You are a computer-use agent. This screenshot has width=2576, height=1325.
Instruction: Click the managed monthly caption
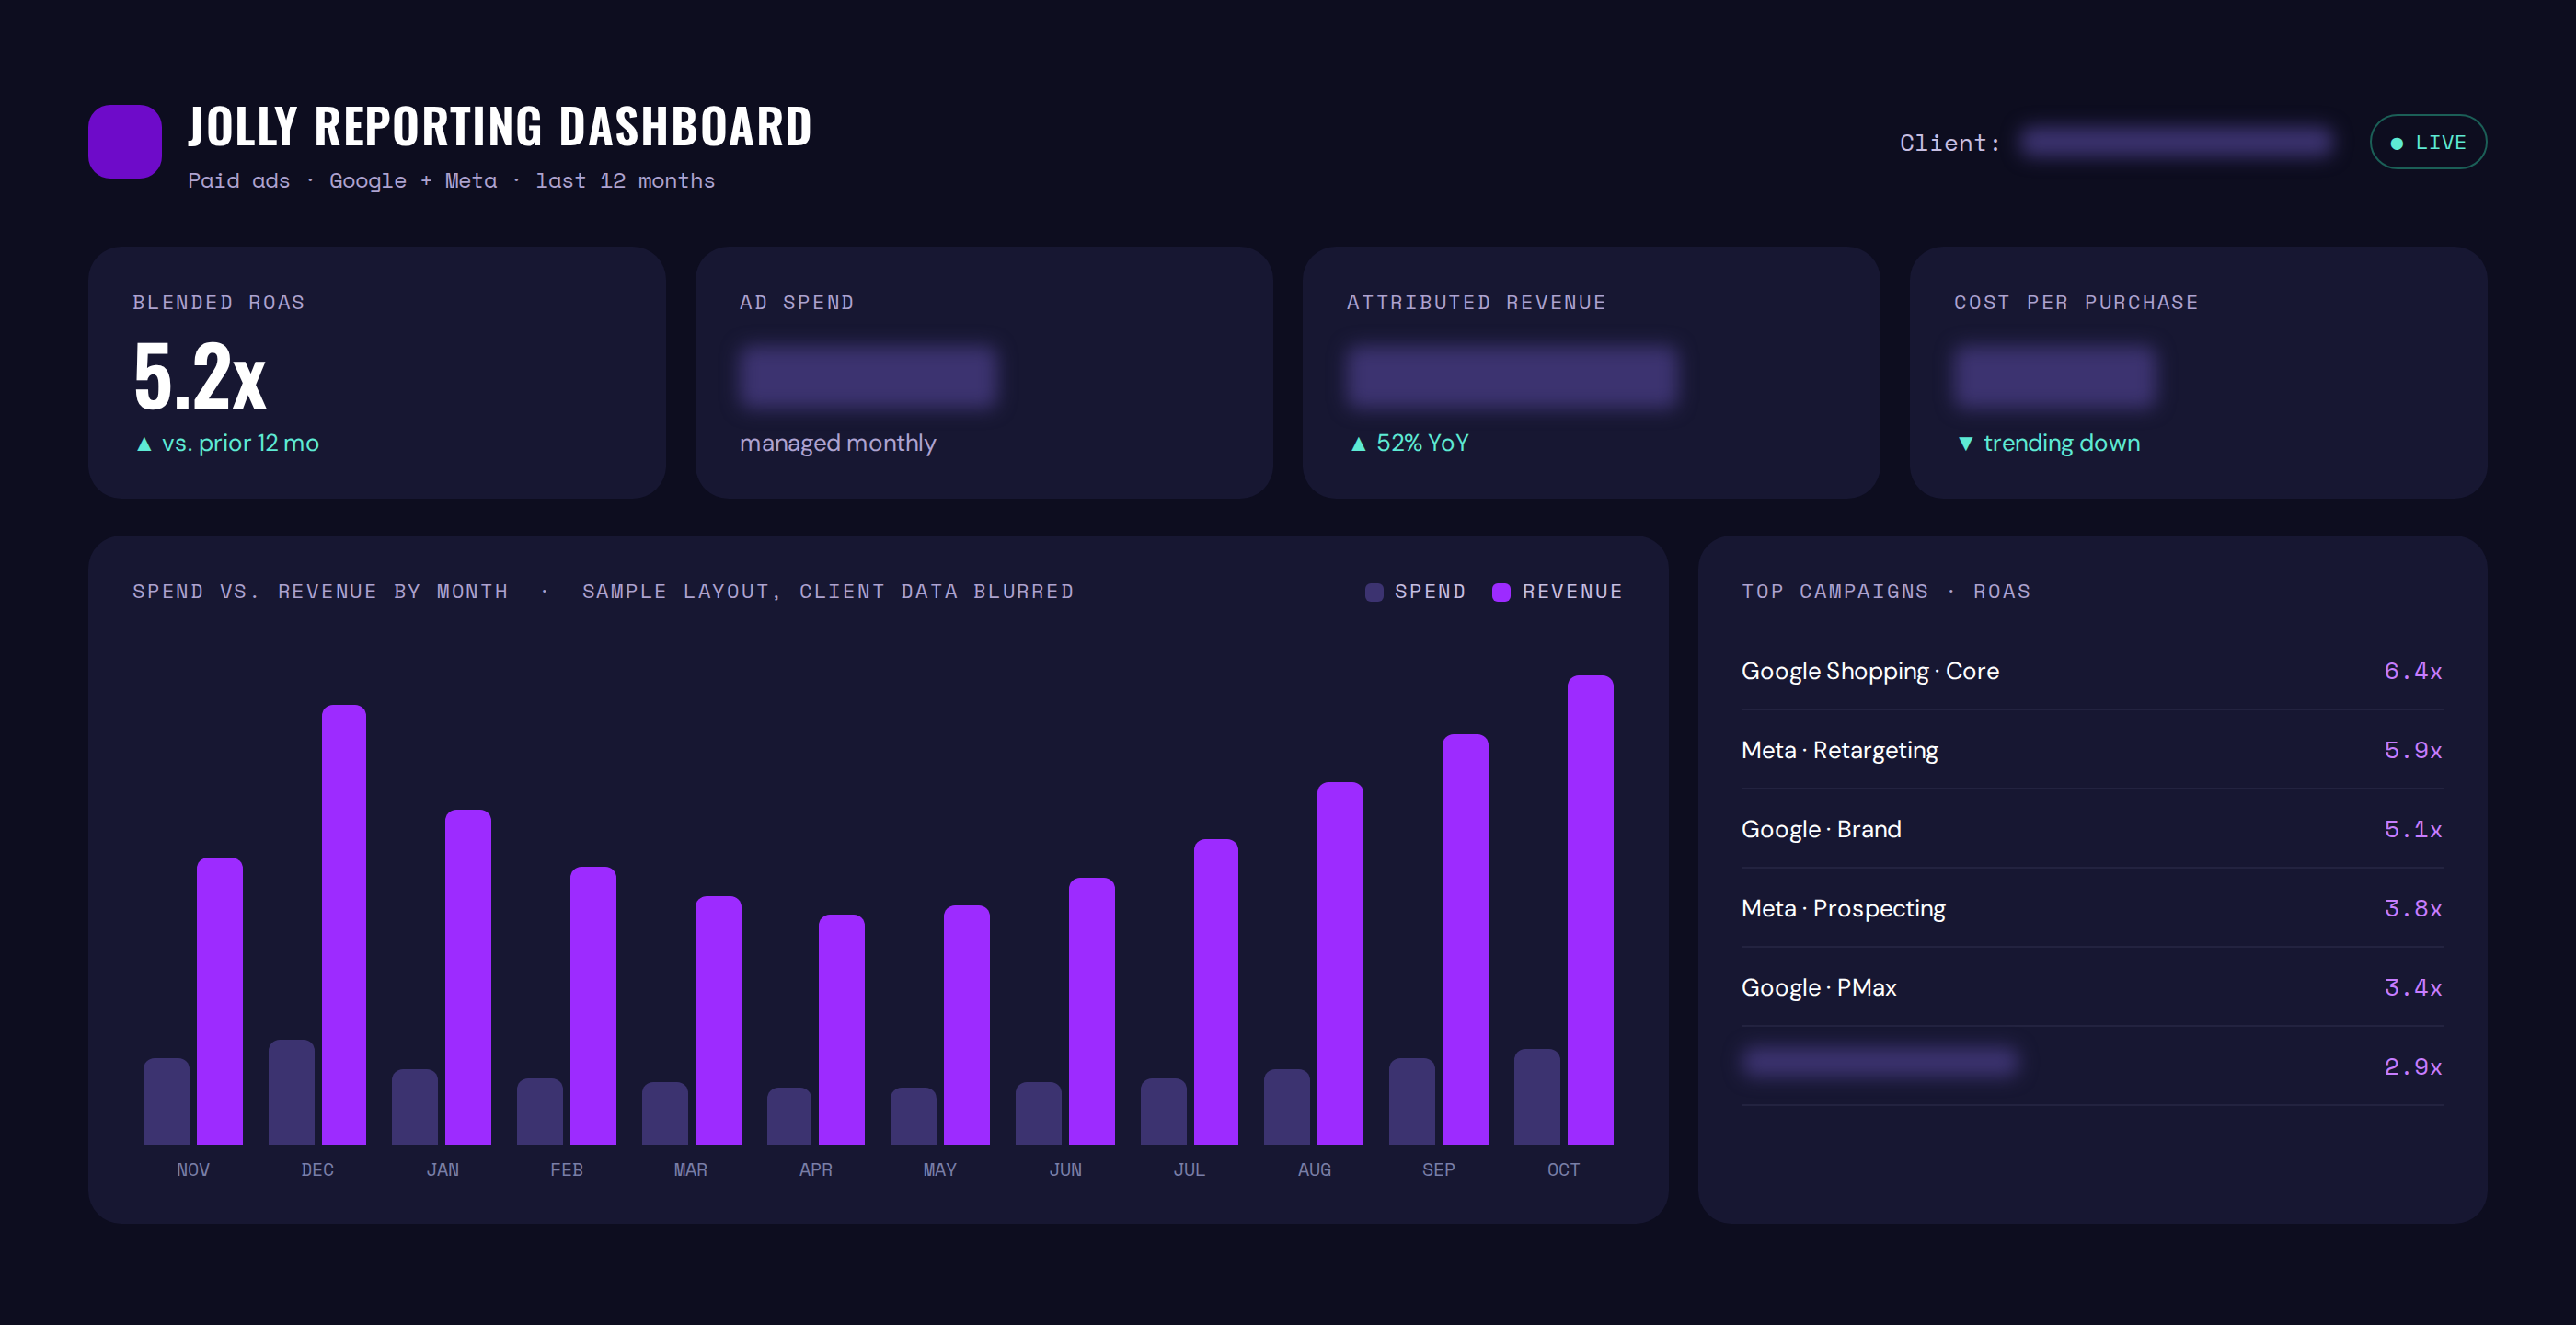(x=838, y=444)
